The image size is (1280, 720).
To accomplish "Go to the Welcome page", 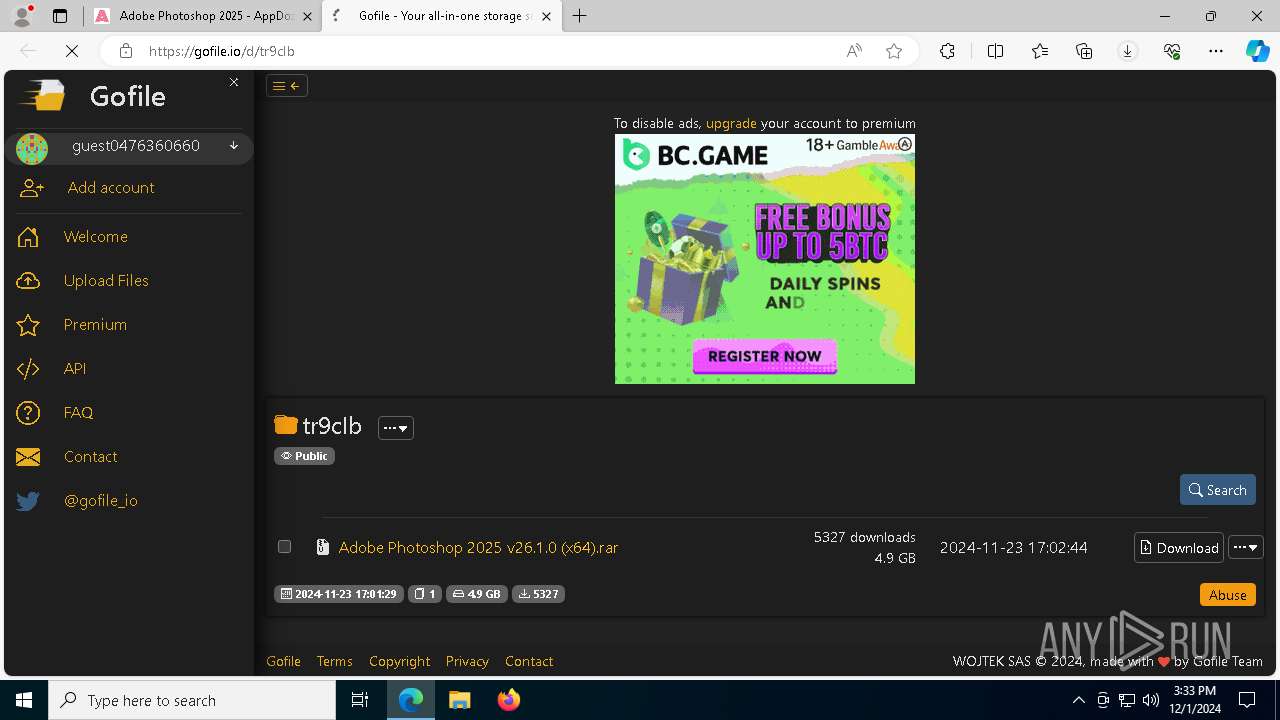I will (x=96, y=237).
